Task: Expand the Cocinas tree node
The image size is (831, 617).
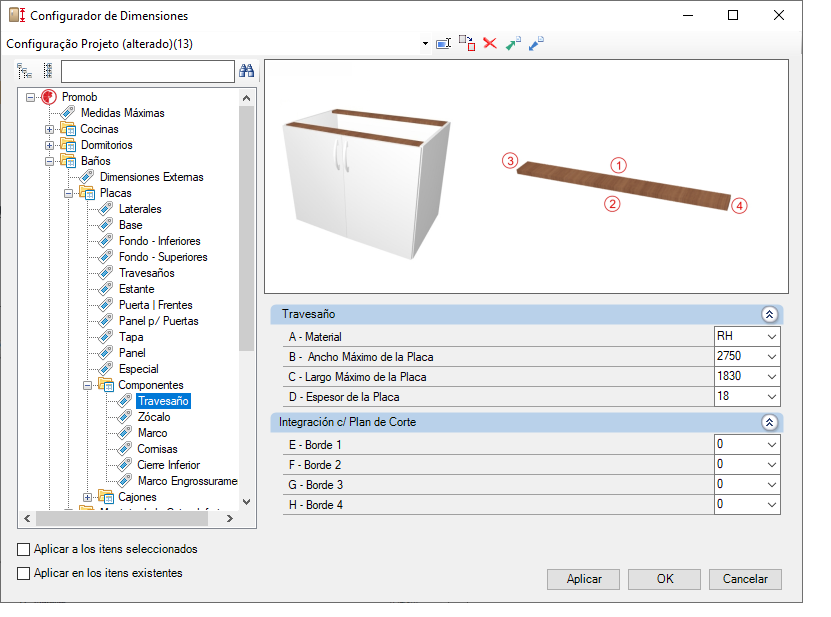Action: point(49,129)
